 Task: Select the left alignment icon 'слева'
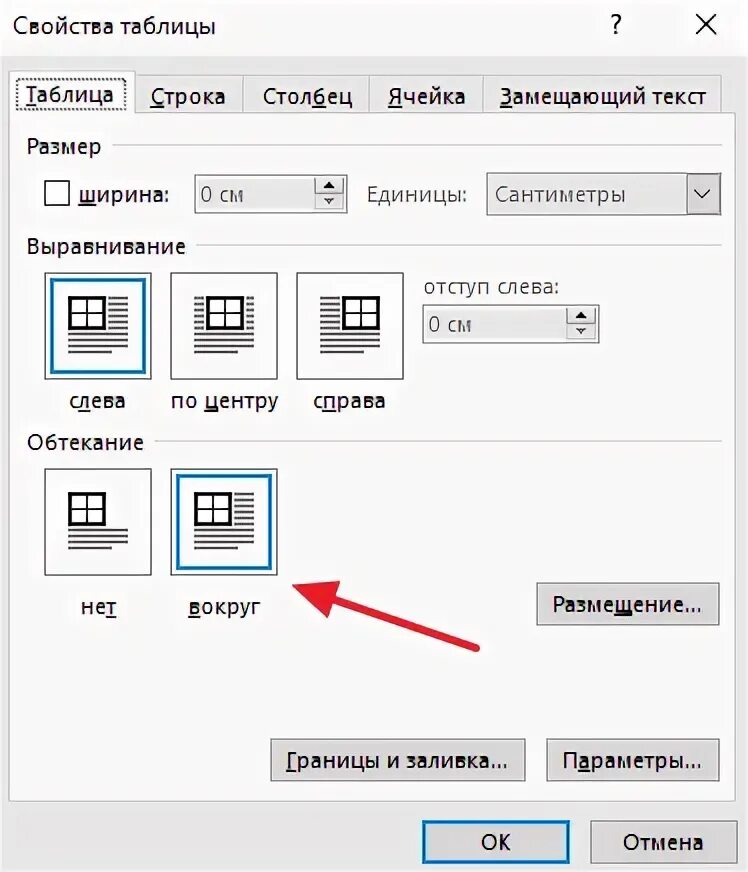[98, 326]
